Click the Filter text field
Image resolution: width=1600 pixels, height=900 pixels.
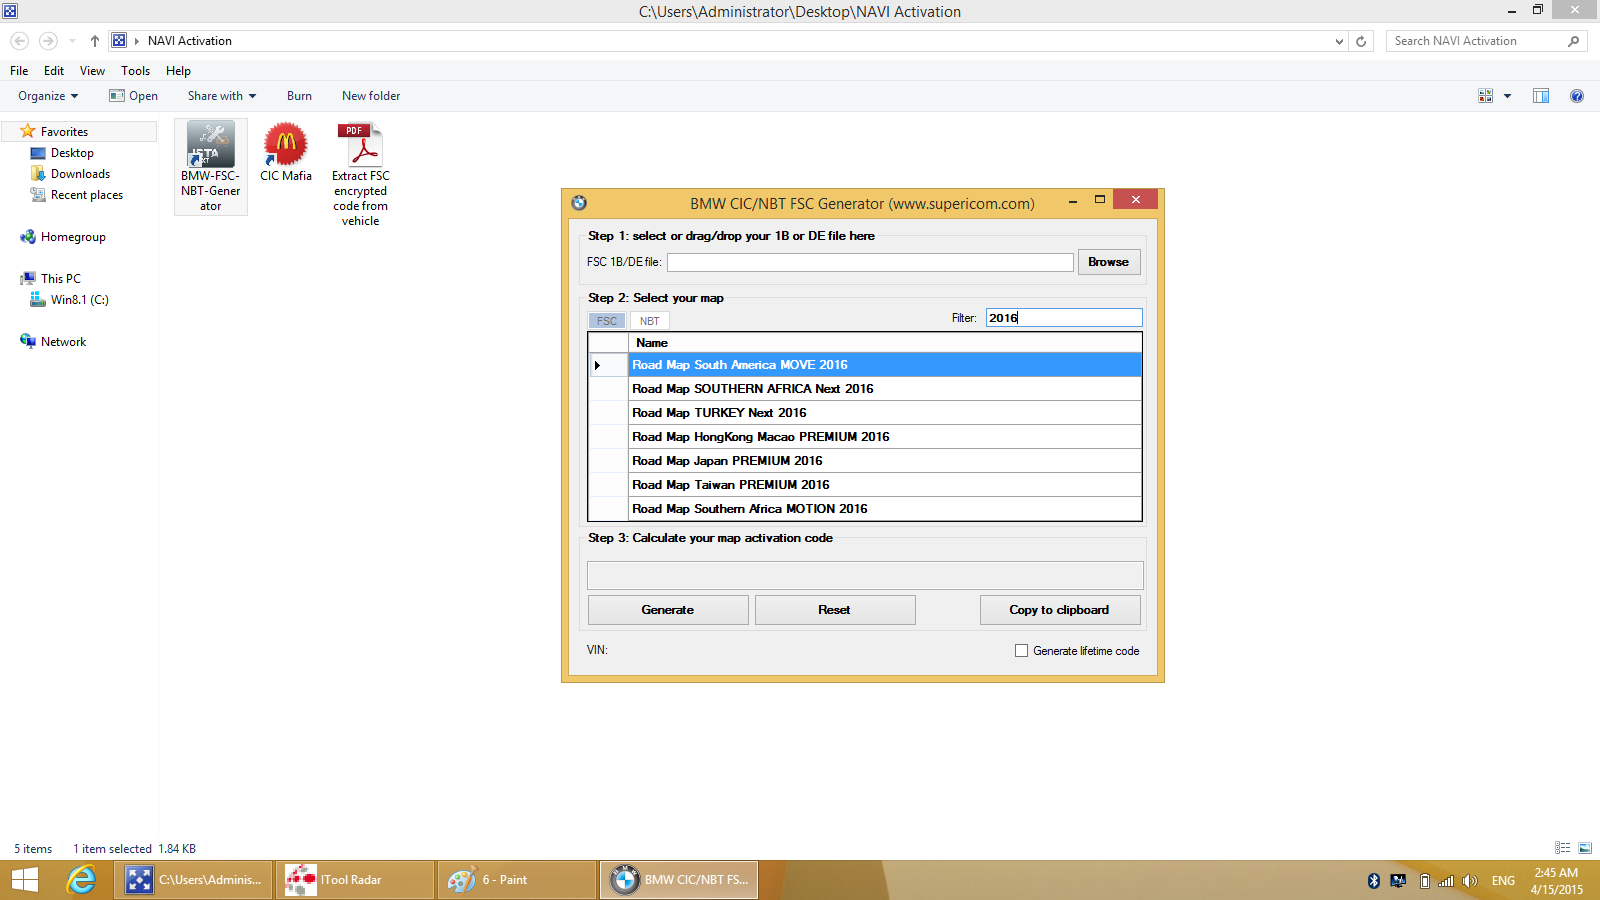point(1064,318)
